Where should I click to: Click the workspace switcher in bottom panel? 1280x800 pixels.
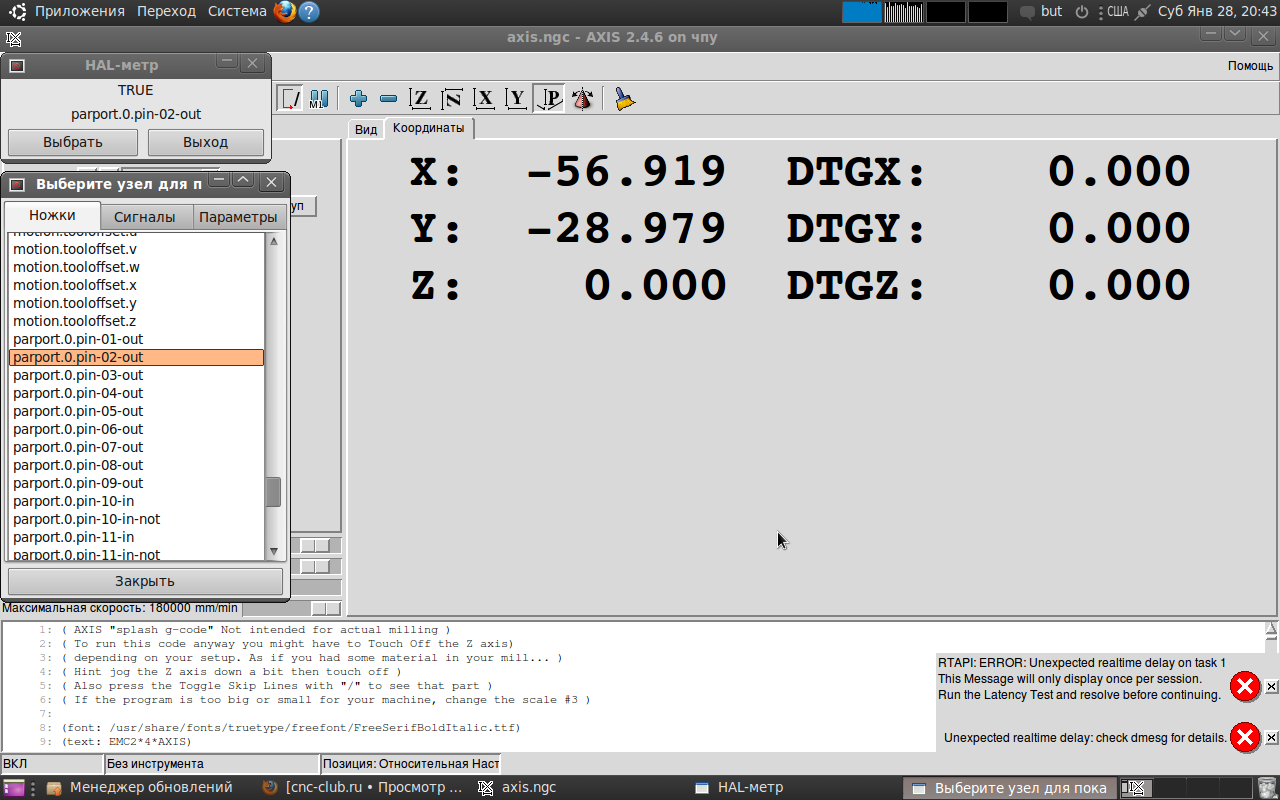click(1186, 788)
